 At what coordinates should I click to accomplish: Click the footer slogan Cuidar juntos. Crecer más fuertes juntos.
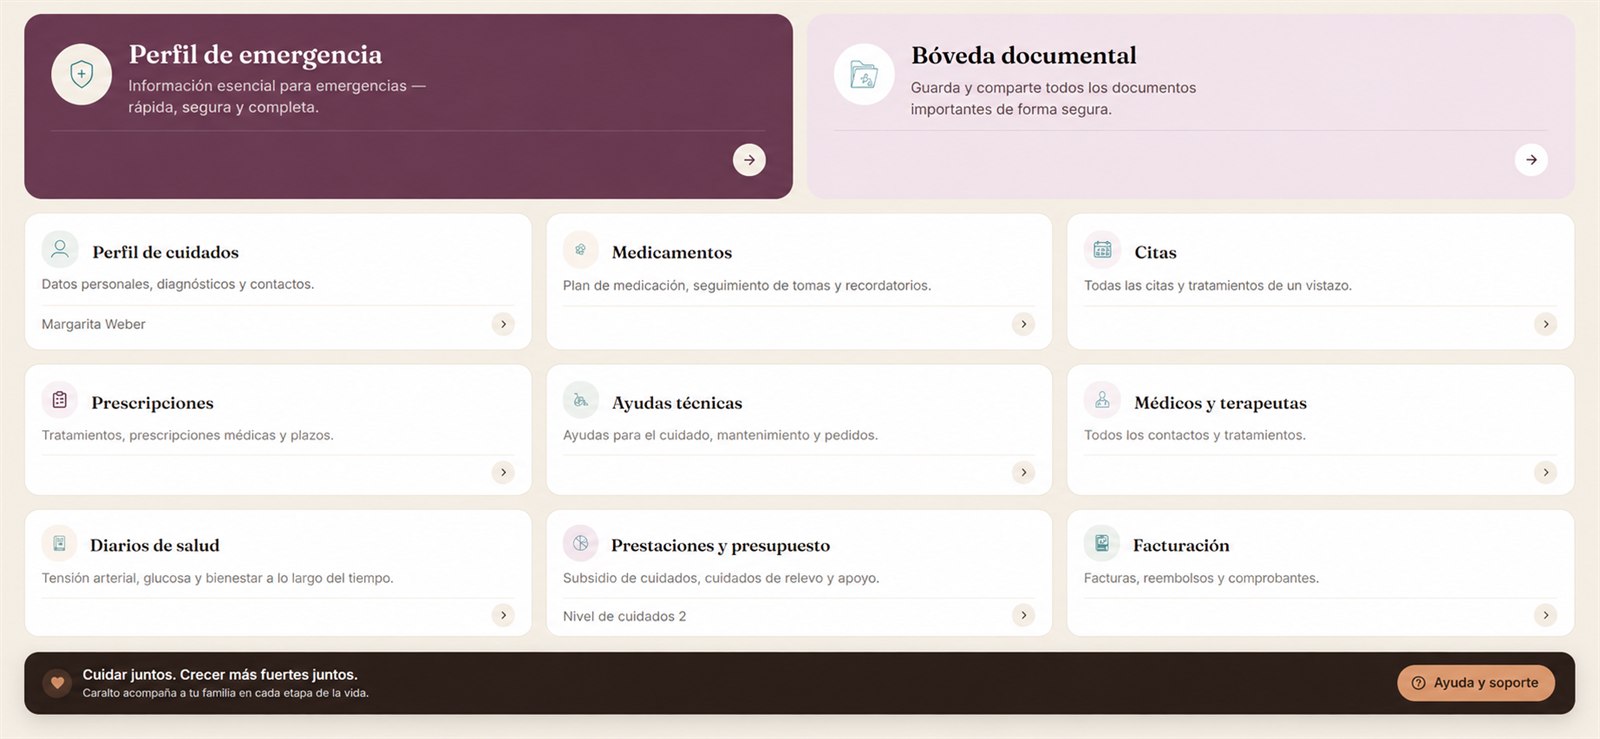220,674
